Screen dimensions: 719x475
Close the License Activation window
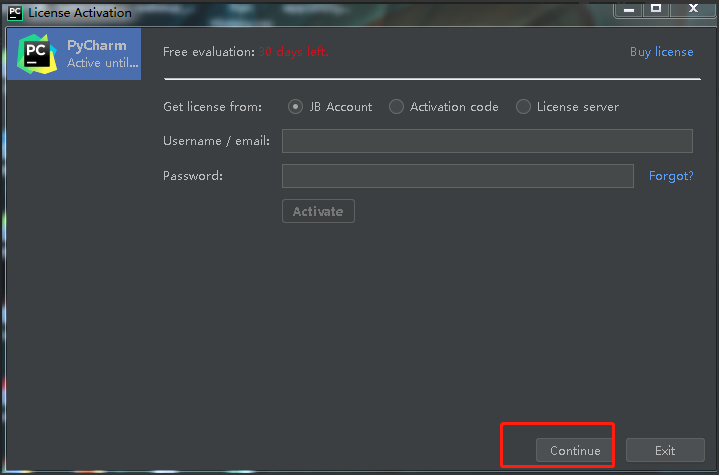pyautogui.click(x=690, y=10)
